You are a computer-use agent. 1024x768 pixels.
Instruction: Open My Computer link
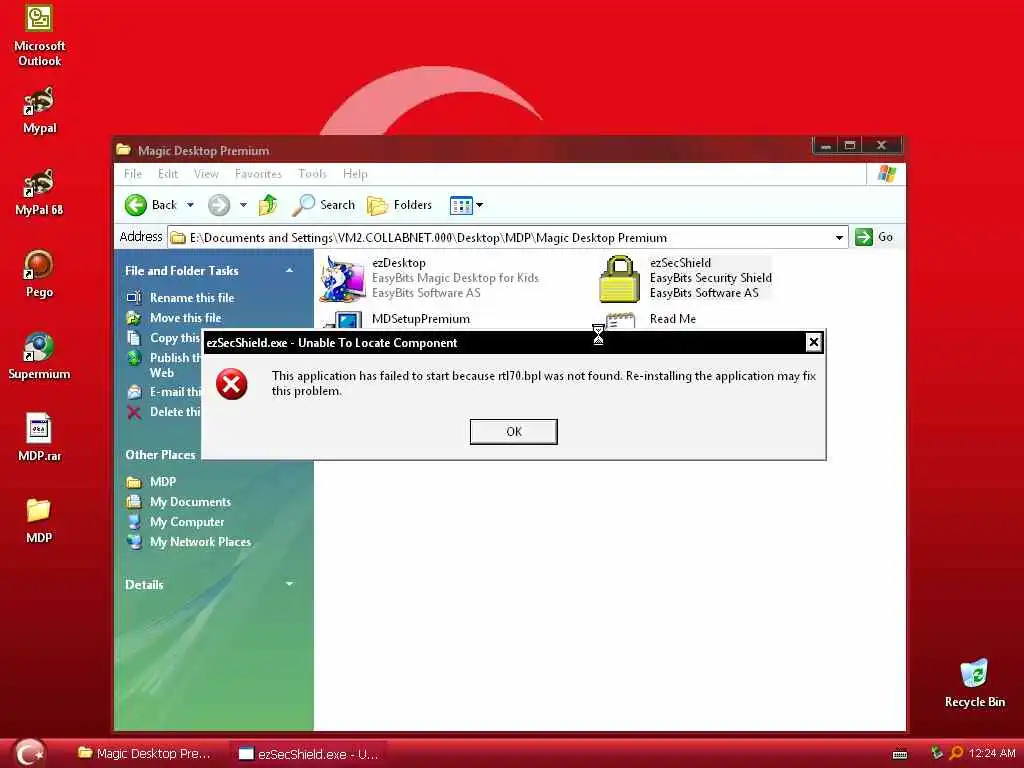click(187, 522)
